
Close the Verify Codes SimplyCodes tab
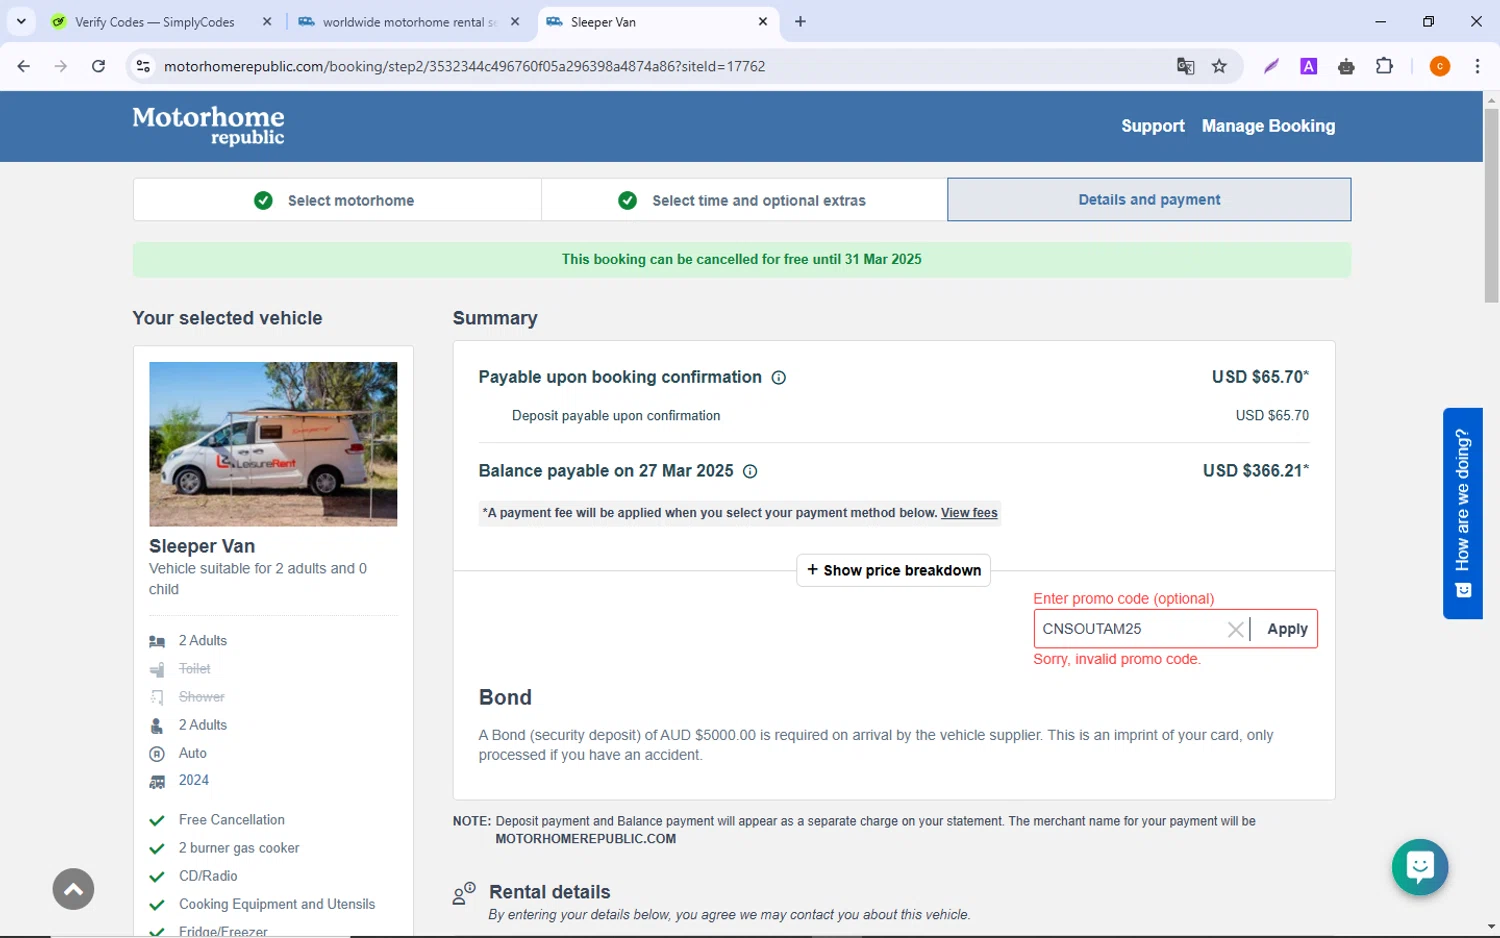tap(267, 21)
